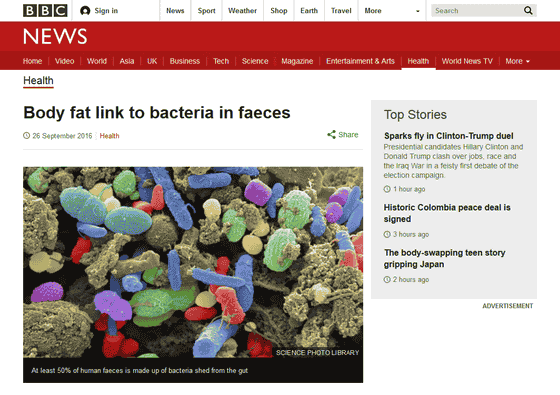Open body-swapping teen story gripping Japan
The image size is (560, 395).
pyautogui.click(x=445, y=259)
